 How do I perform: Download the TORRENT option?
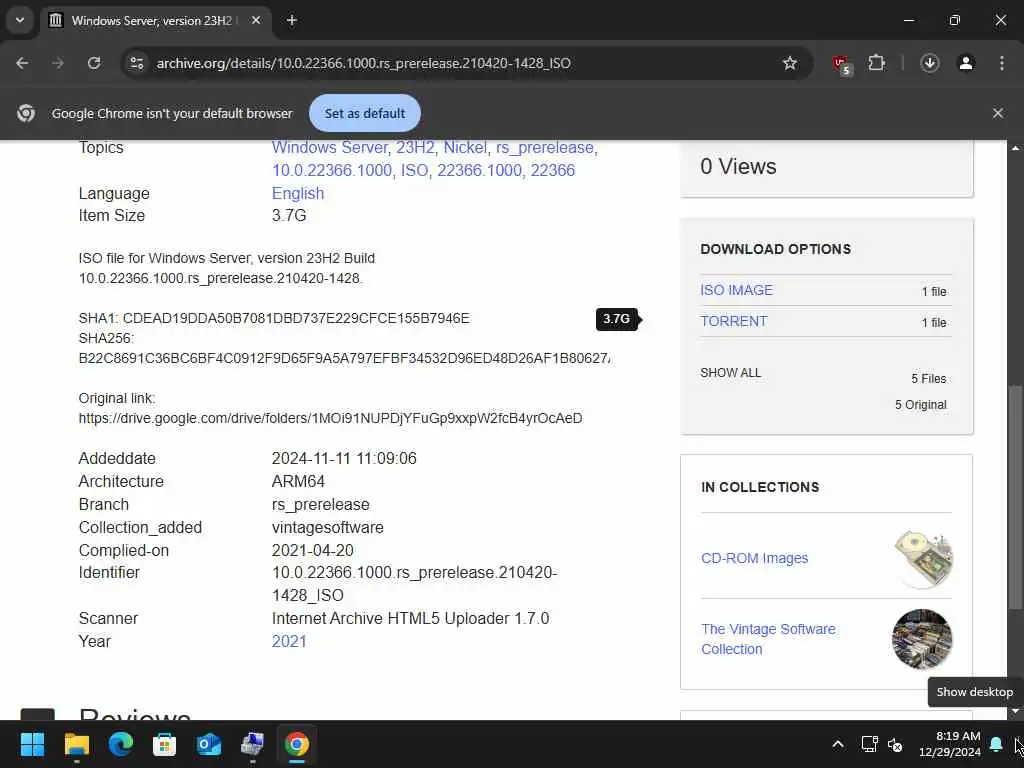[733, 321]
